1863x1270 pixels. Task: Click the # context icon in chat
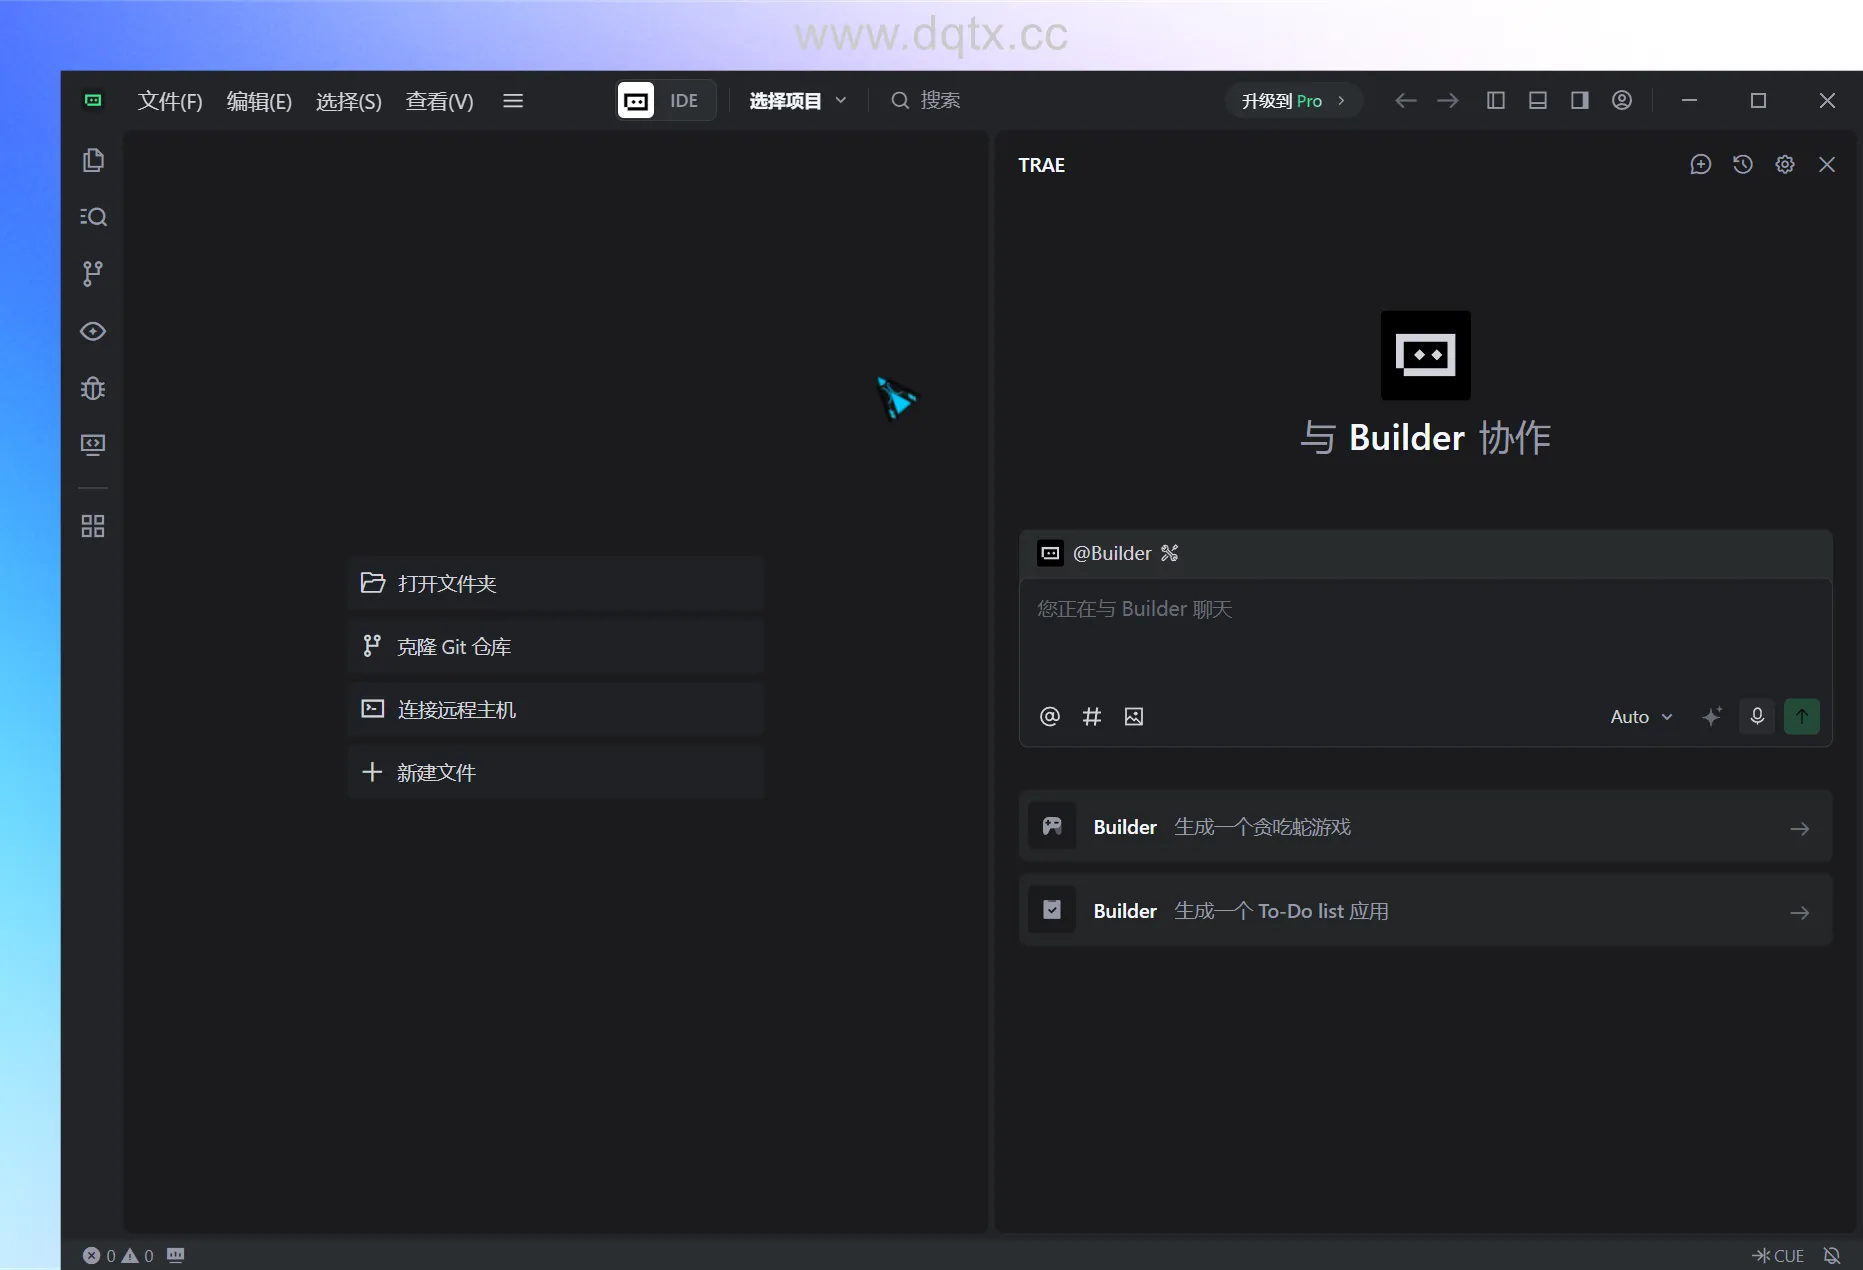pyautogui.click(x=1092, y=716)
